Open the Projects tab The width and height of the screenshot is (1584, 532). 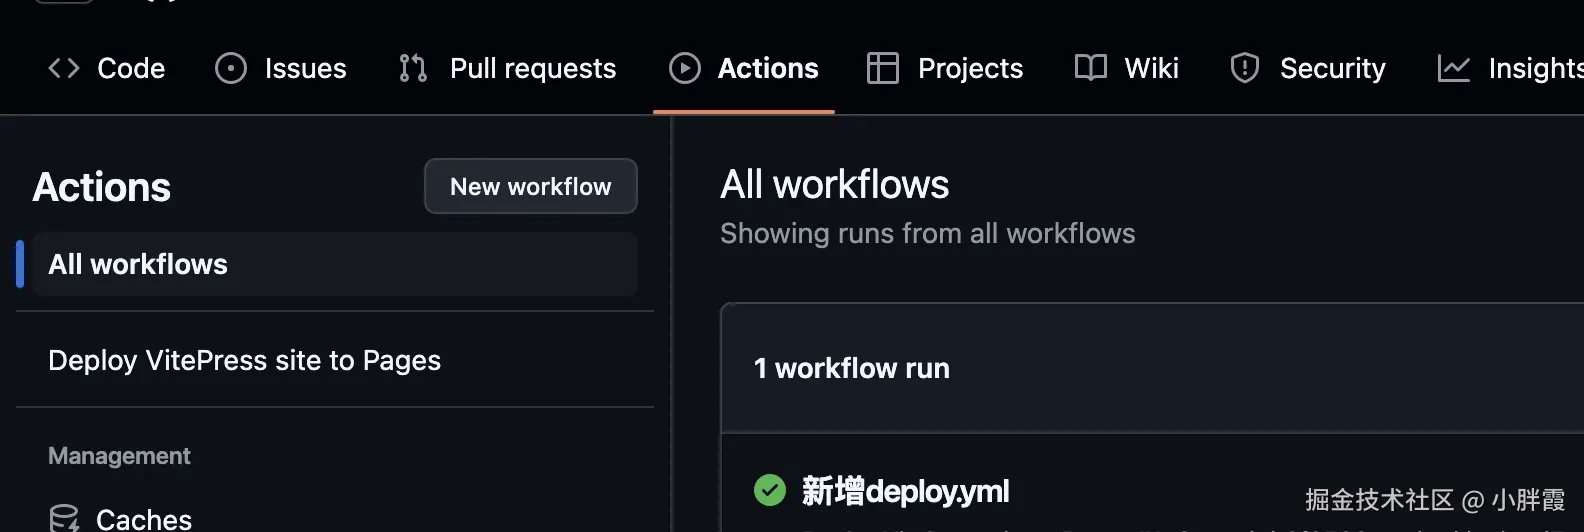[945, 68]
